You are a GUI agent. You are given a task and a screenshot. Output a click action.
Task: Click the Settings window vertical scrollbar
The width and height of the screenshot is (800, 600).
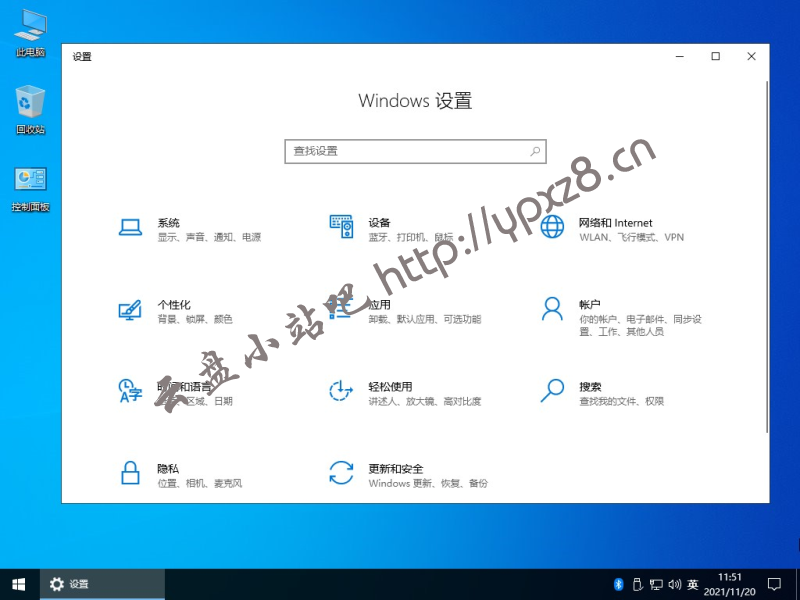point(767,258)
